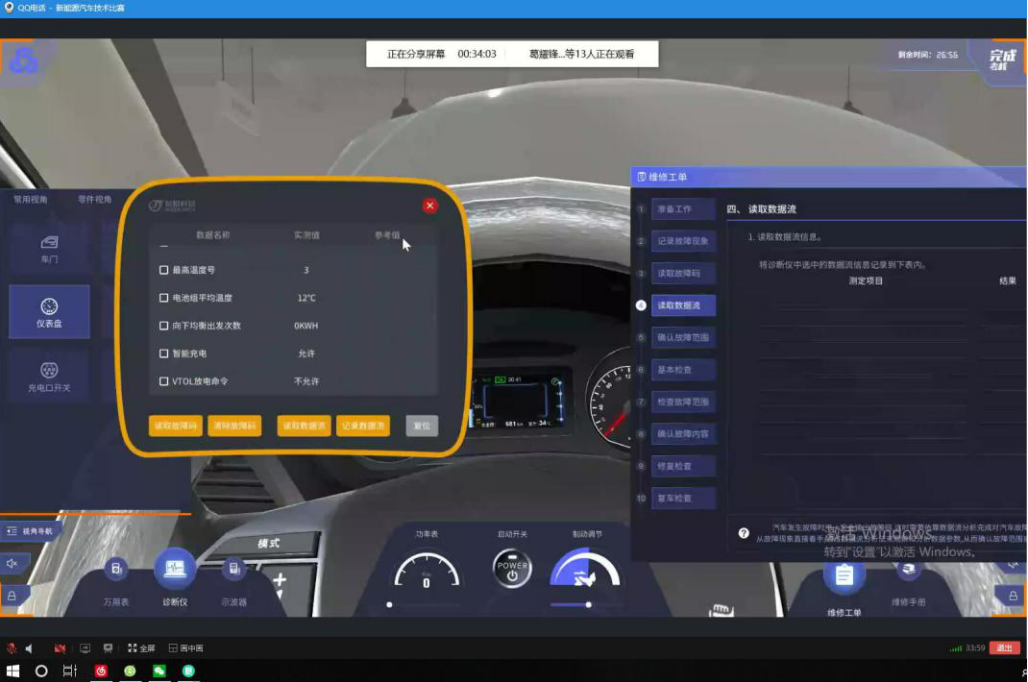The height and width of the screenshot is (682, 1028).
Task: Switch to the 零件视角 tab
Action: (95, 199)
